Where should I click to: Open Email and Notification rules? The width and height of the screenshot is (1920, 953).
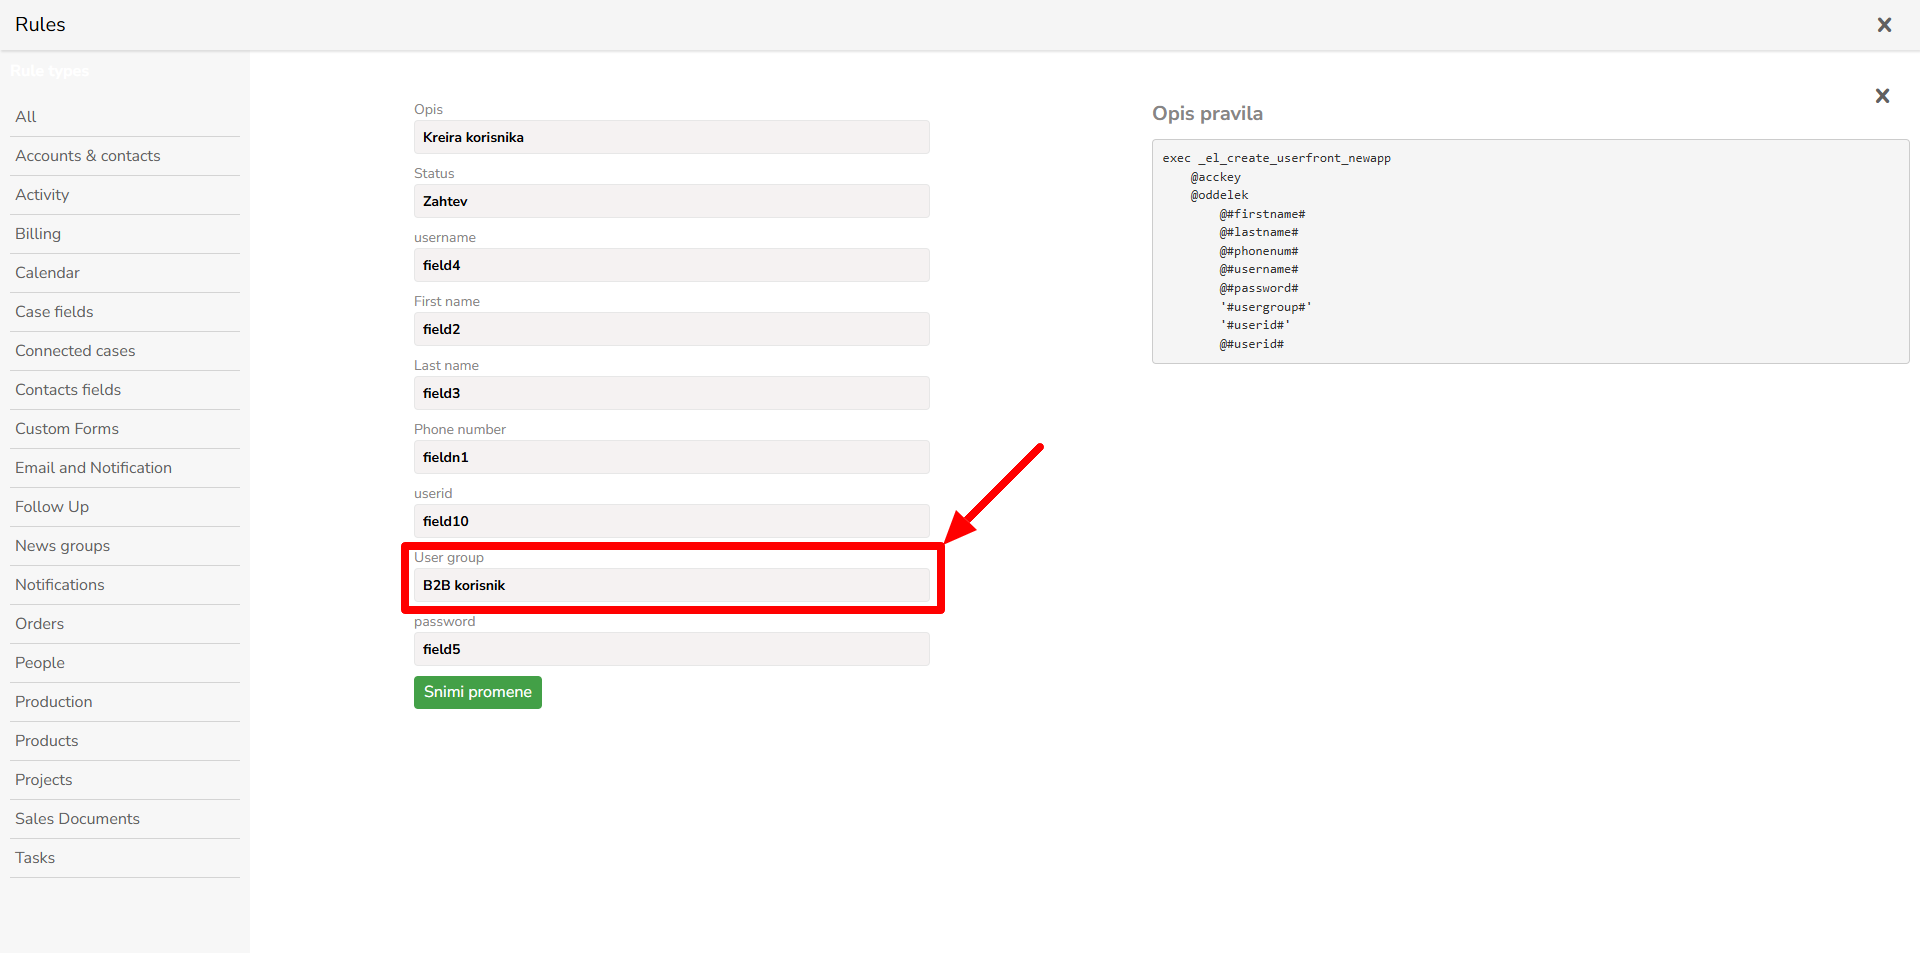(93, 468)
